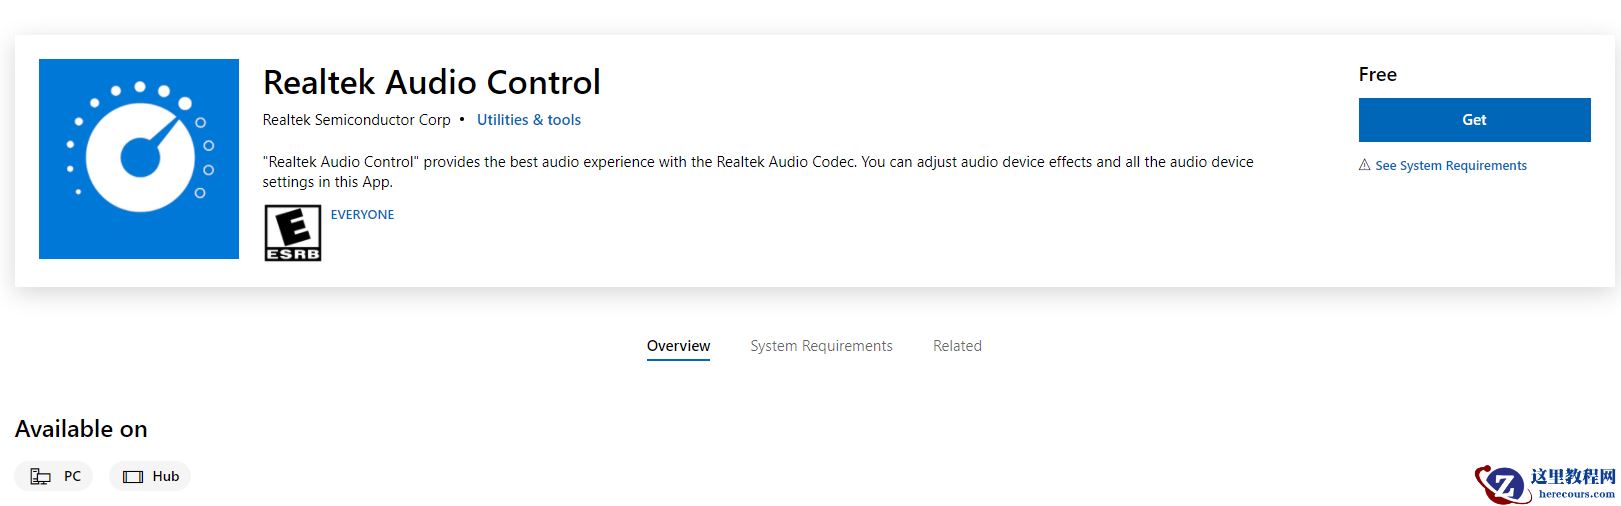Viewport: 1621px width, 506px height.
Task: Click the Free price label
Action: click(x=1377, y=75)
